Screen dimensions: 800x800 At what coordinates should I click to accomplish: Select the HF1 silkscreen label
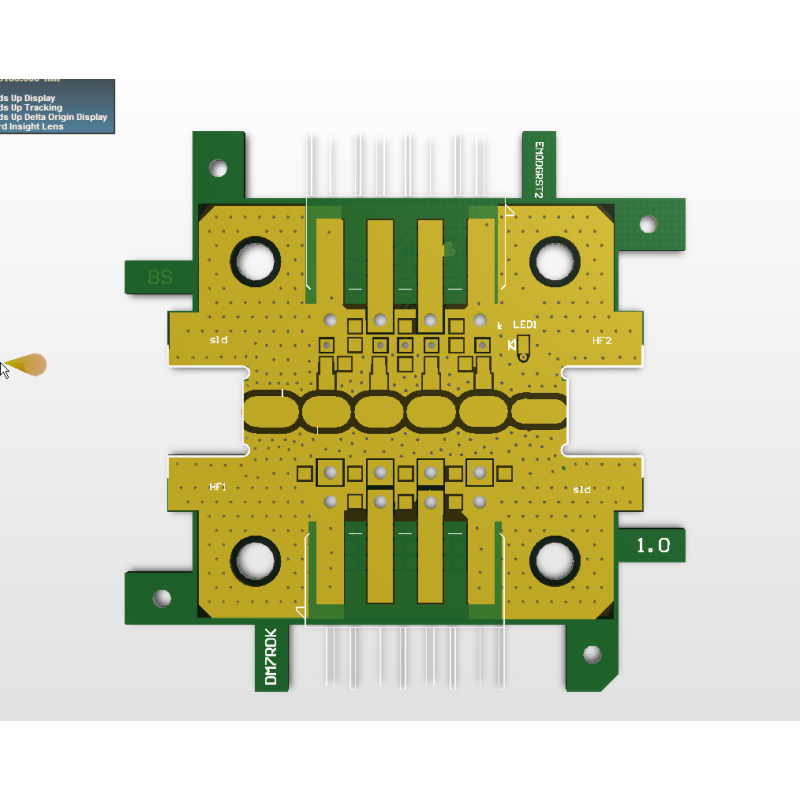click(218, 487)
